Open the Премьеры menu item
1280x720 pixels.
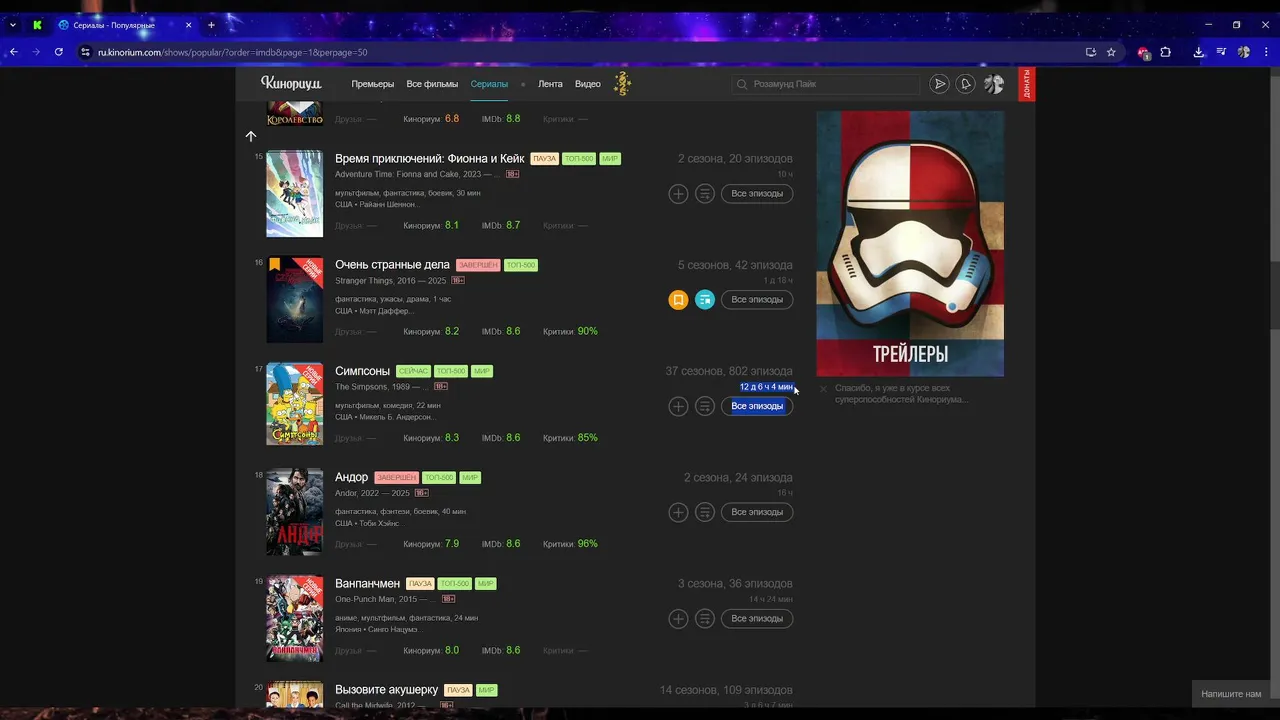coord(373,84)
